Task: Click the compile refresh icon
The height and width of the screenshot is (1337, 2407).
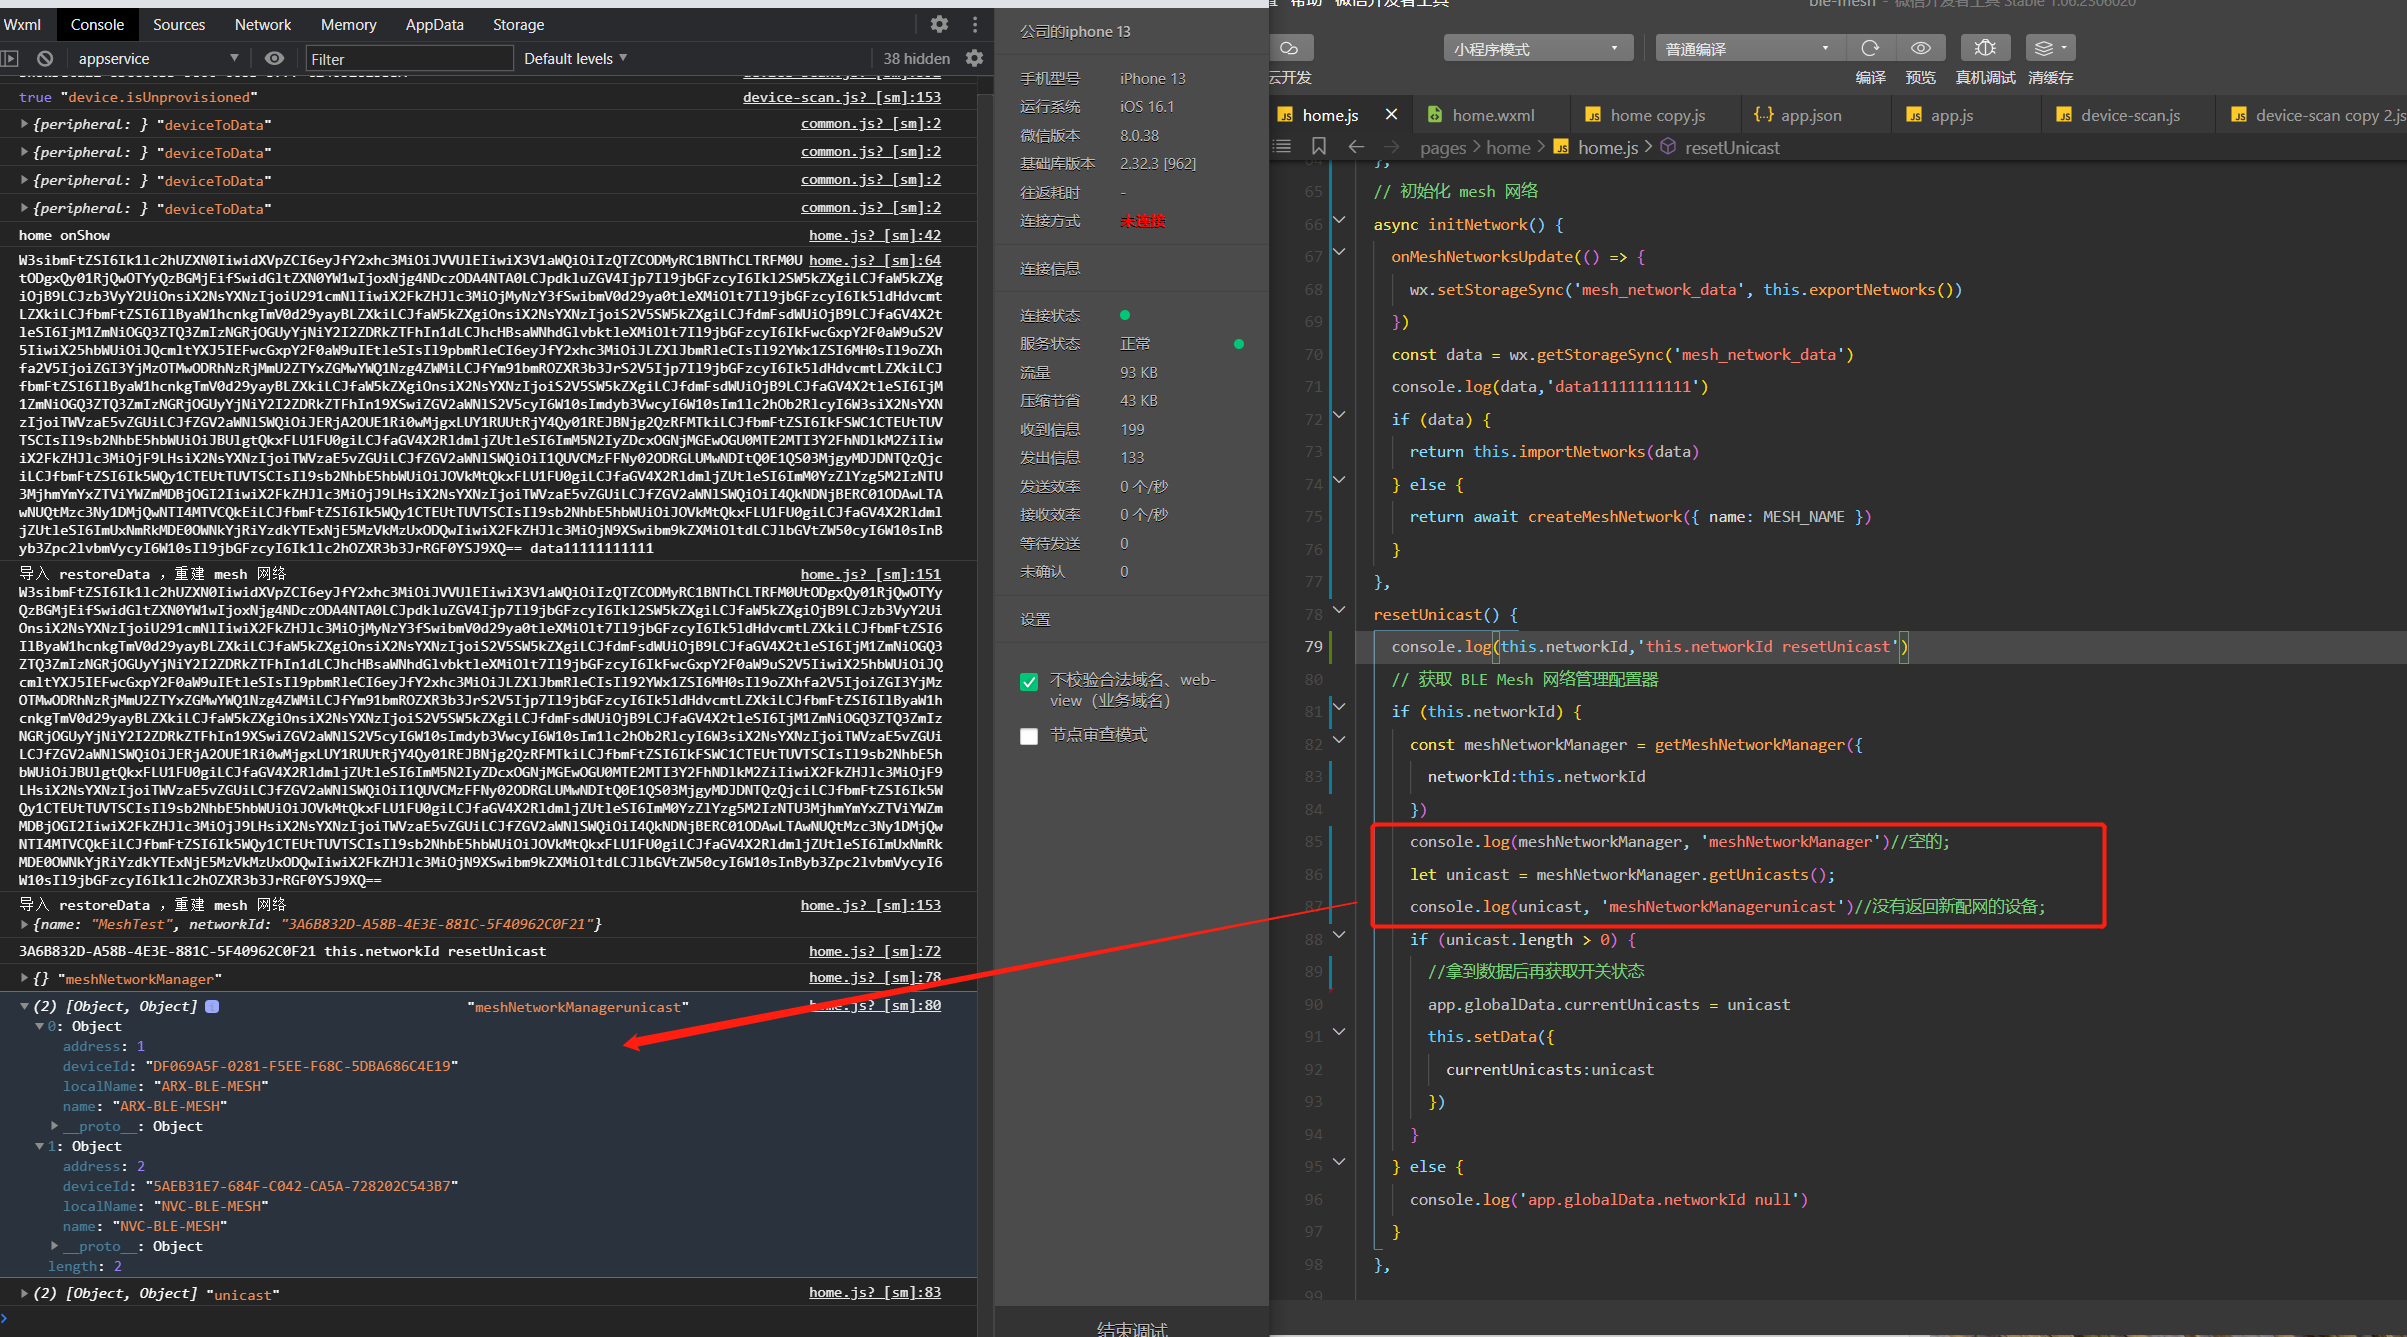Action: click(1870, 48)
